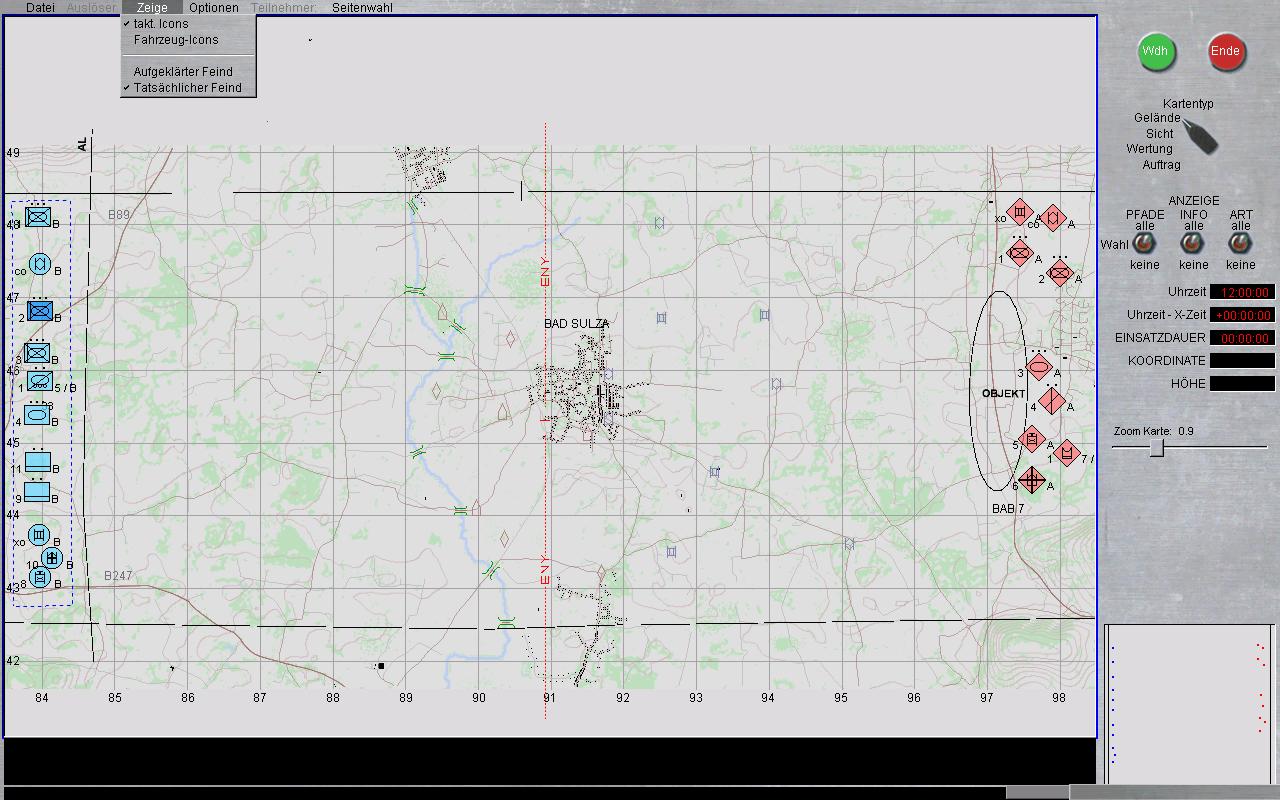This screenshot has width=1280, height=800.
Task: Click red unit 4 diamond with diagonal slash
Action: pyautogui.click(x=1051, y=401)
